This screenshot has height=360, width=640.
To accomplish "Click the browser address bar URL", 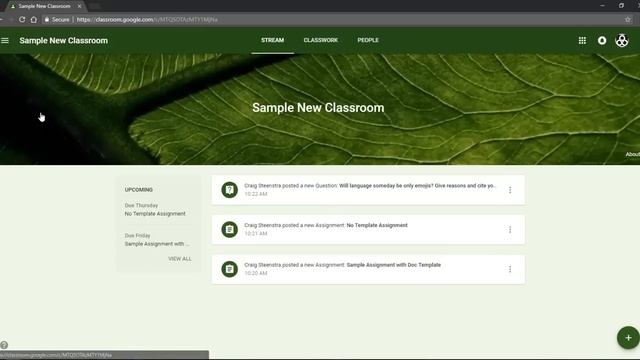I will (147, 19).
